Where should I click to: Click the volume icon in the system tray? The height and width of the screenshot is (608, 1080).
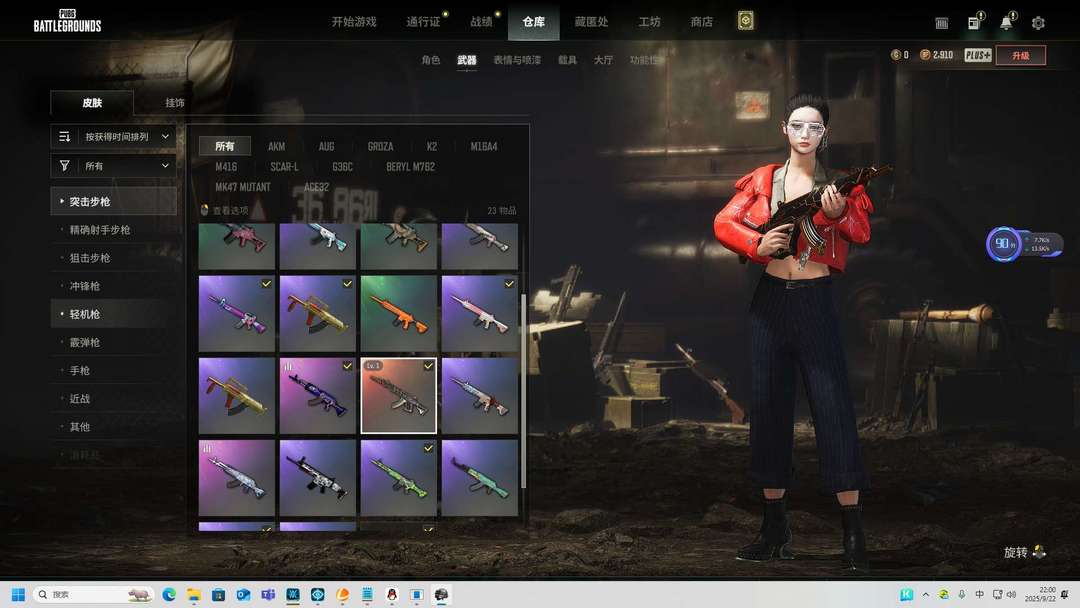[1011, 594]
